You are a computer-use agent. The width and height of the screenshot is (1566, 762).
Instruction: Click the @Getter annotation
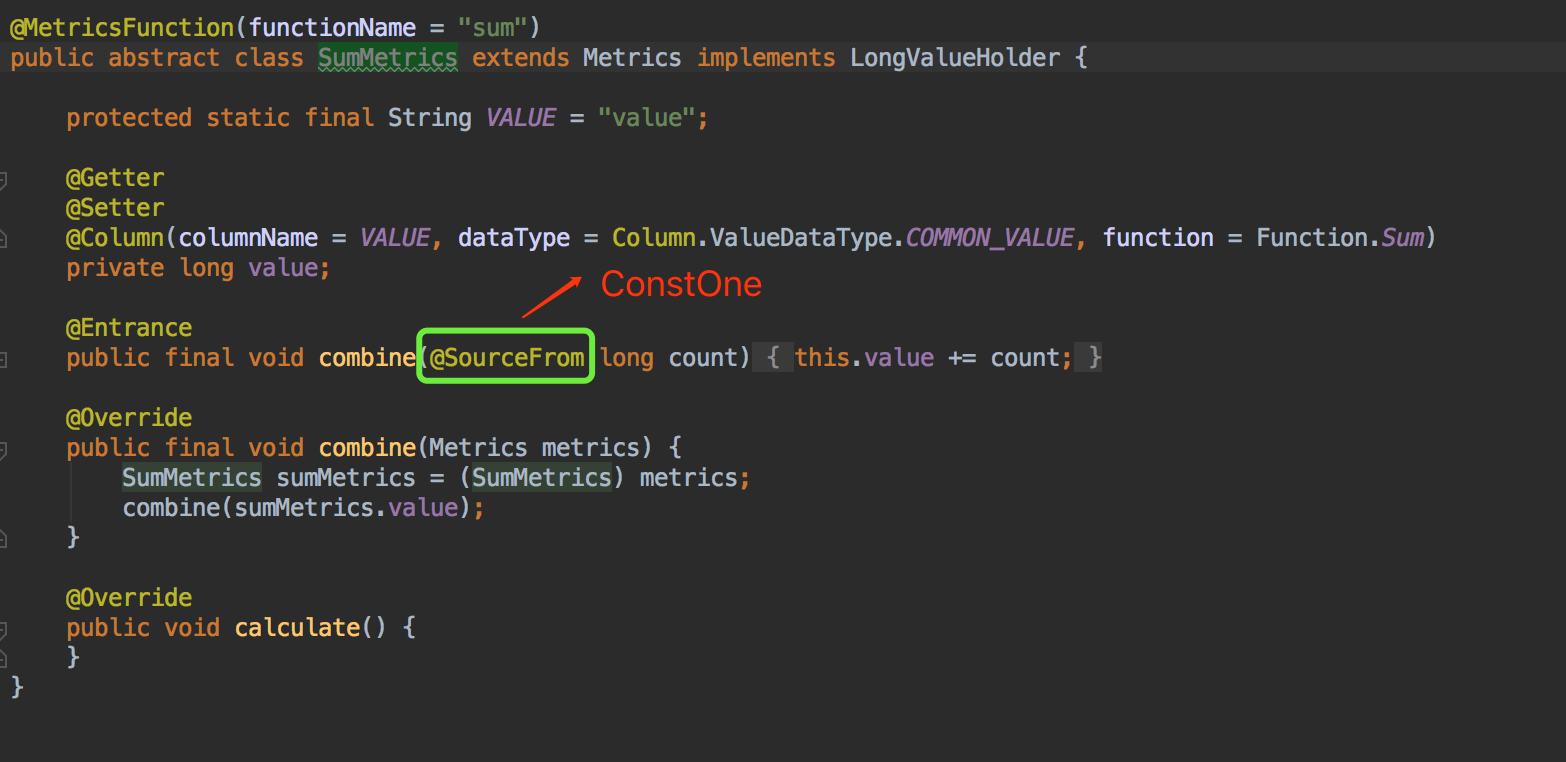pos(115,177)
